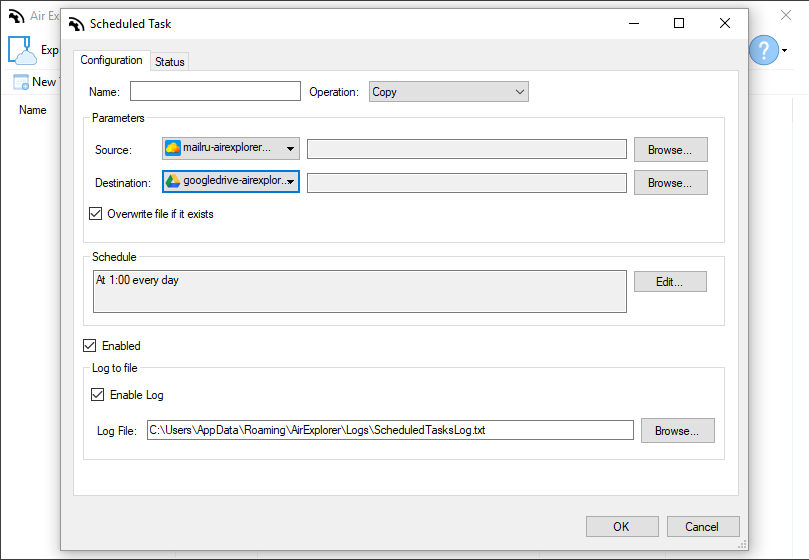The width and height of the screenshot is (809, 560).
Task: Click the Scheduled Task title bar icon
Action: pos(76,24)
